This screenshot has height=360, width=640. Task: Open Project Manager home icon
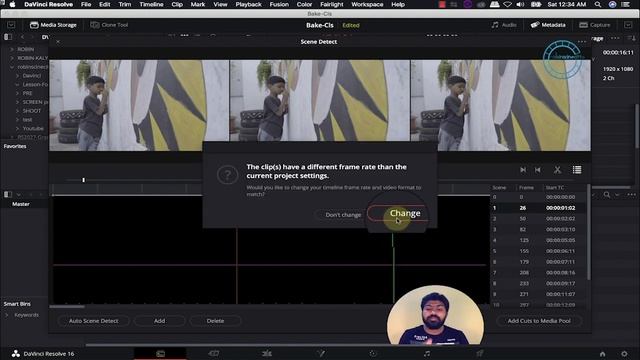(602, 354)
